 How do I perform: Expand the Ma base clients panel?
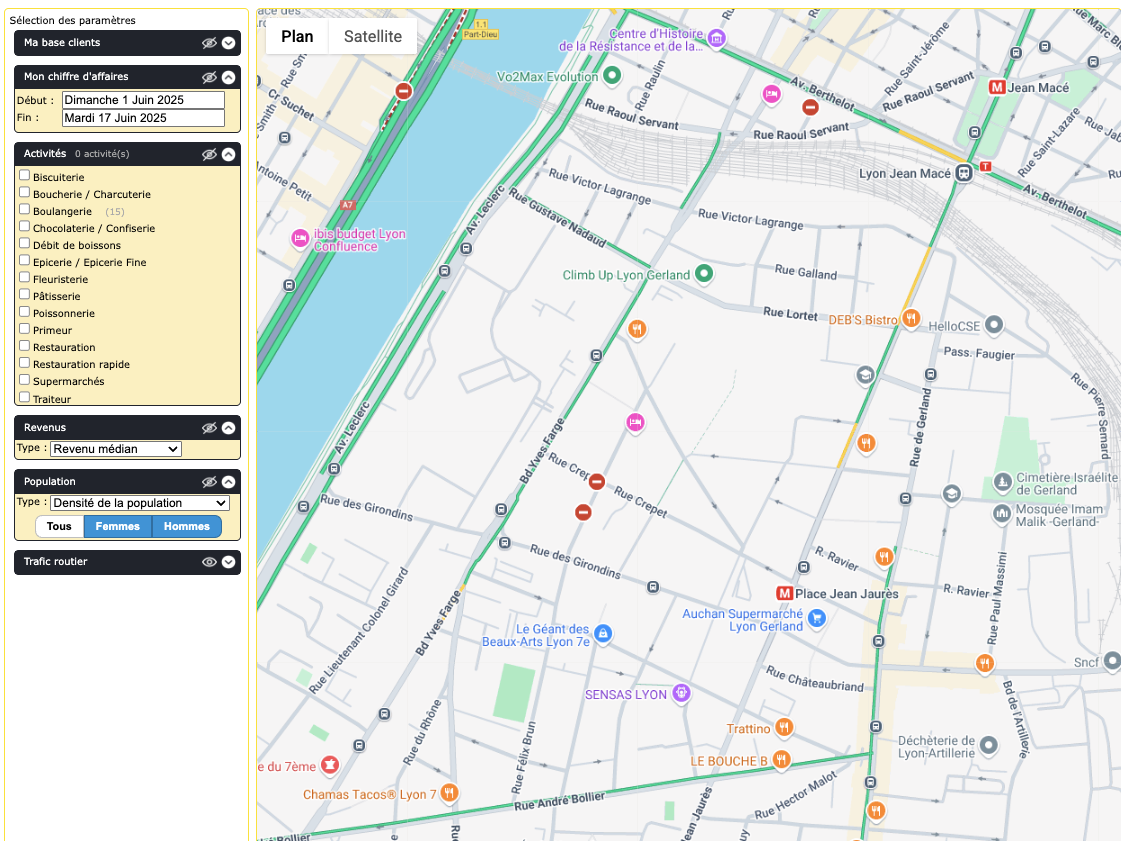click(x=228, y=43)
